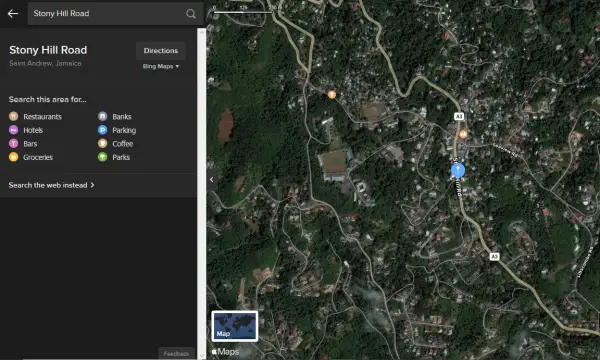
Task: Click the Saint Andrew, Jamaica subtitle
Action: (x=45, y=64)
